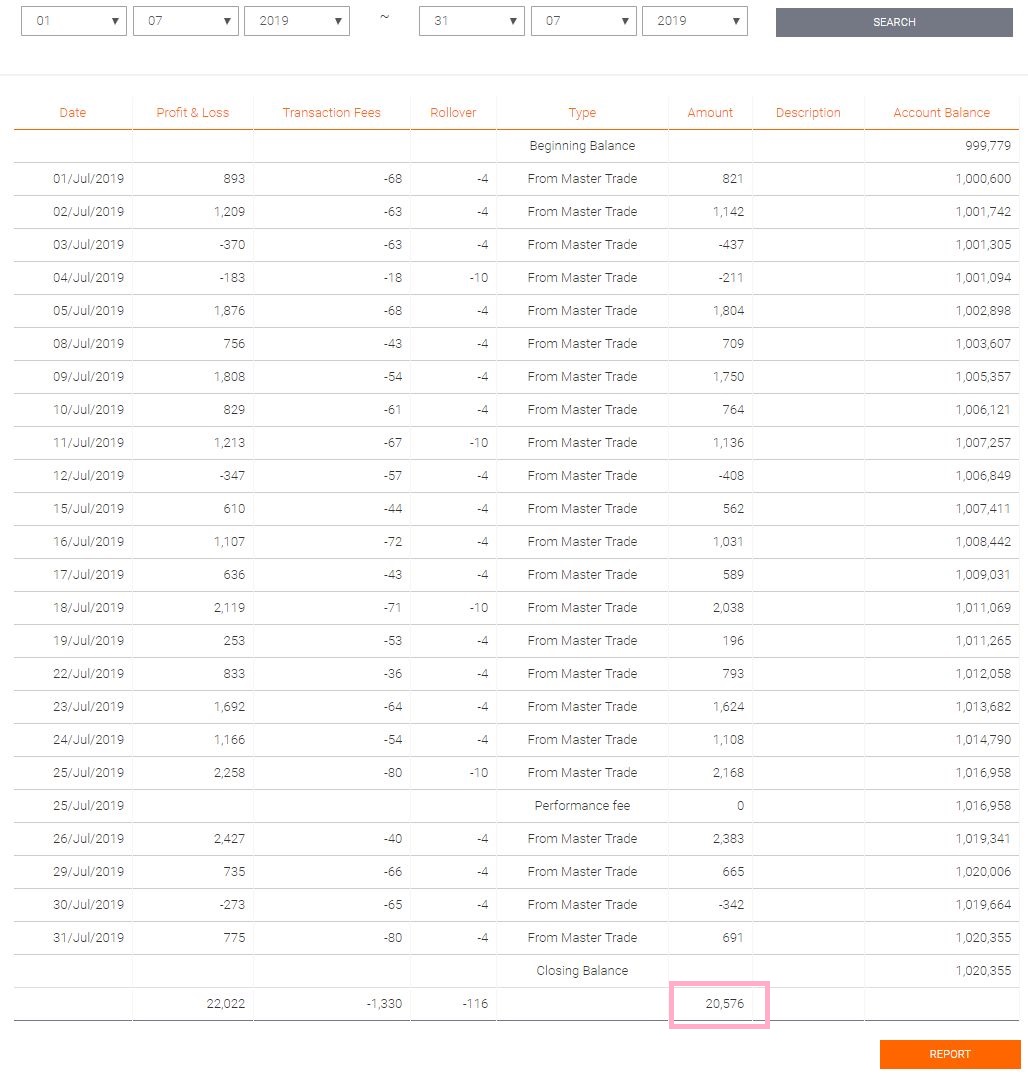This screenshot has height=1079, width=1028.
Task: Expand the end-date month dropdown
Action: coord(583,21)
